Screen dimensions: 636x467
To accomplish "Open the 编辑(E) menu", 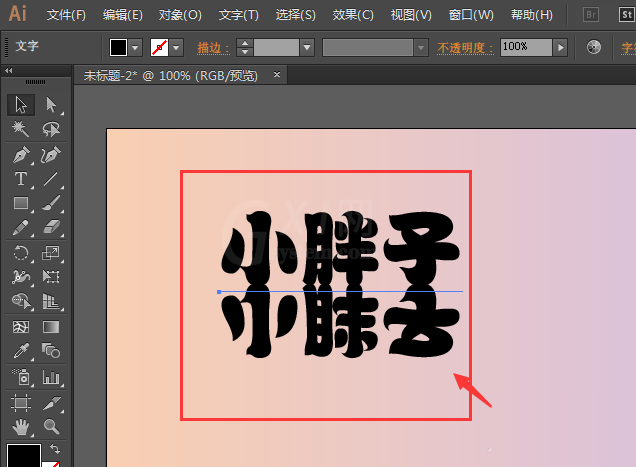I will 122,15.
